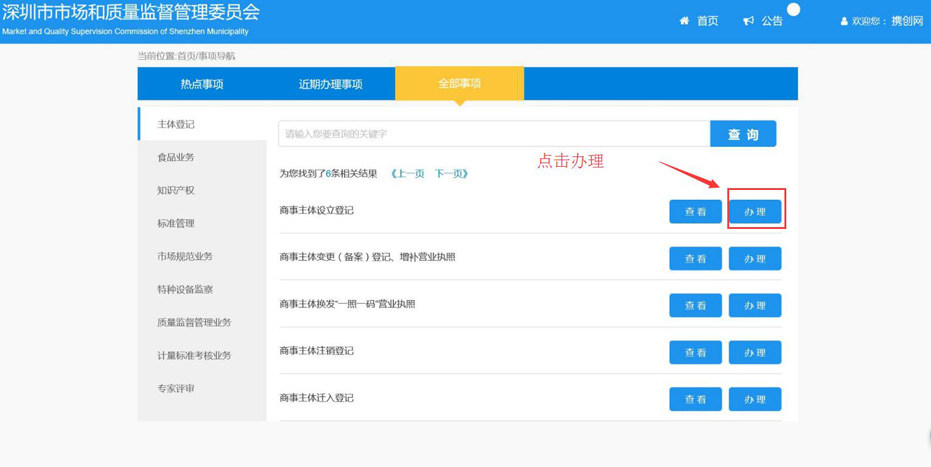Click 查看 for 商事主体变更（备案）登记

[695, 258]
